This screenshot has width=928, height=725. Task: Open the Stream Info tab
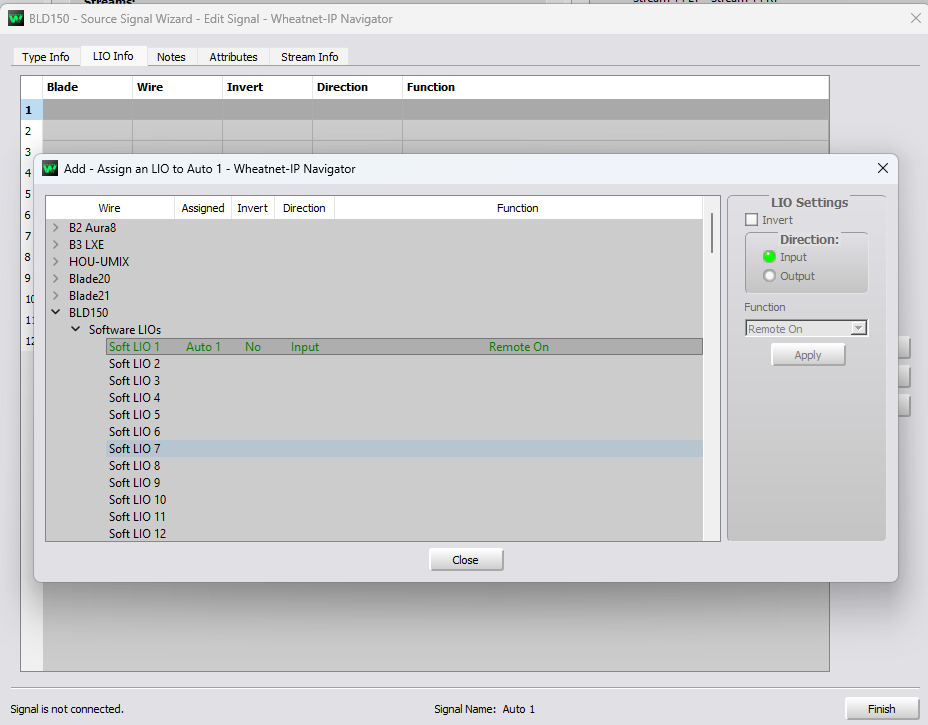pos(310,57)
